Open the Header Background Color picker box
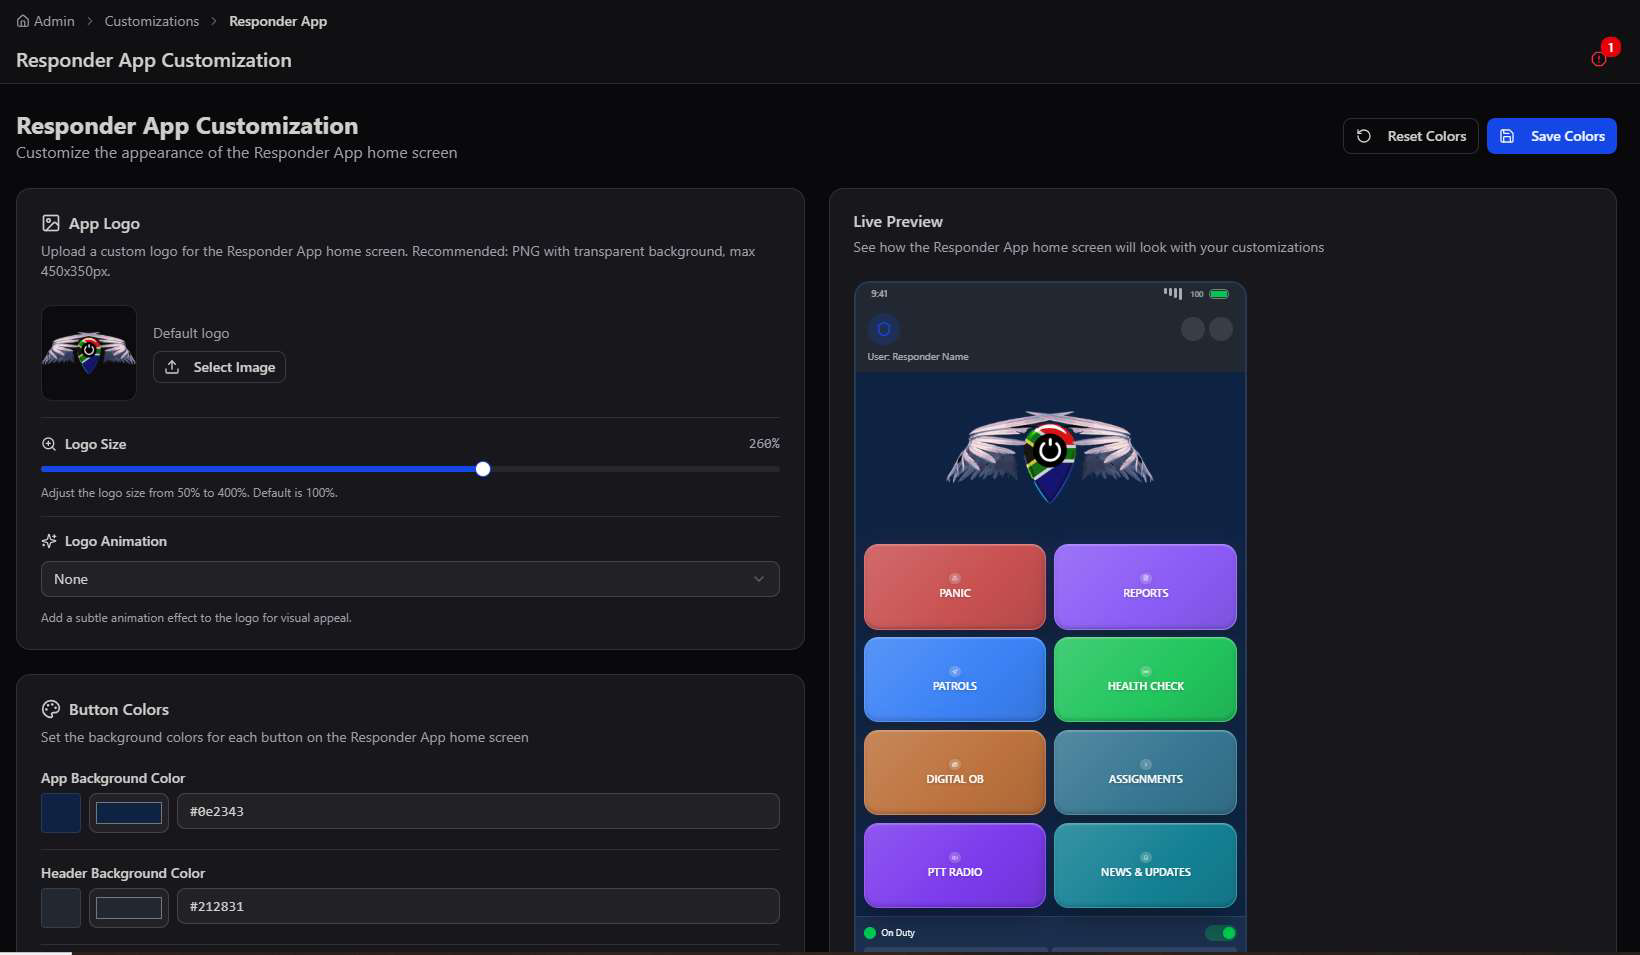This screenshot has width=1640, height=955. [x=129, y=908]
